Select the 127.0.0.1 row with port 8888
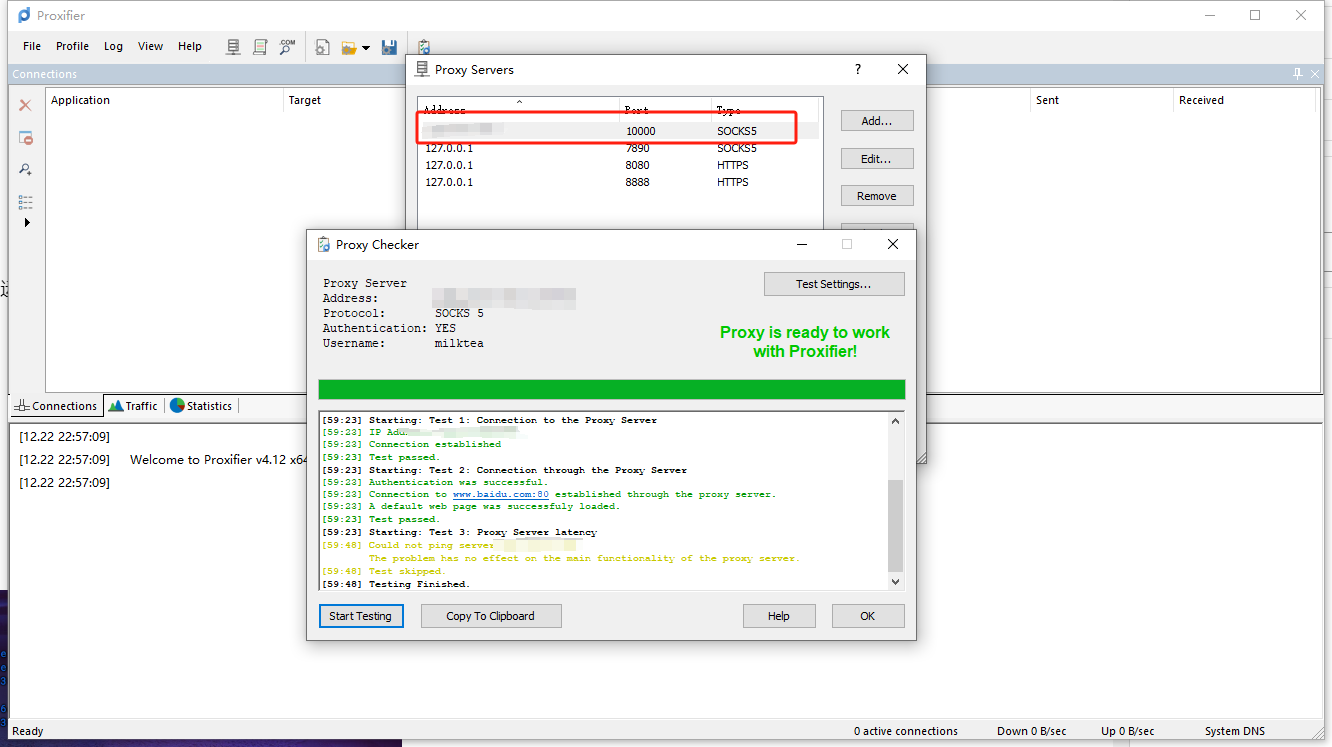Screen dimensions: 1332x747 pos(619,182)
